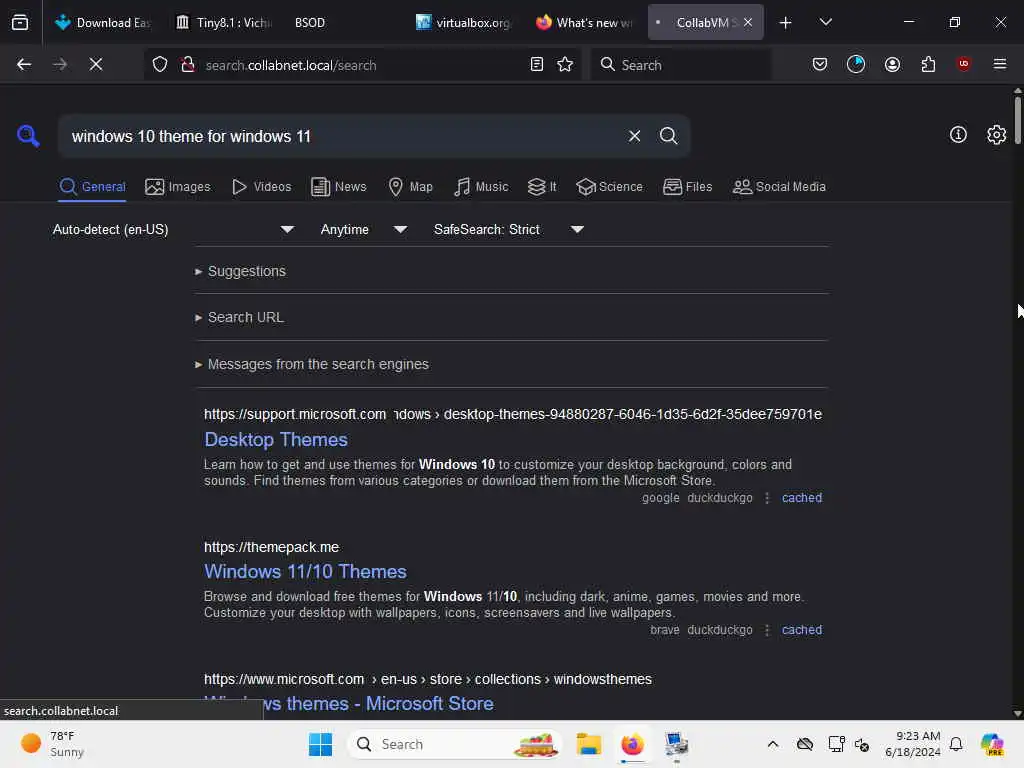1024x768 pixels.
Task: Stop page loading with the X button
Action: pos(96,64)
